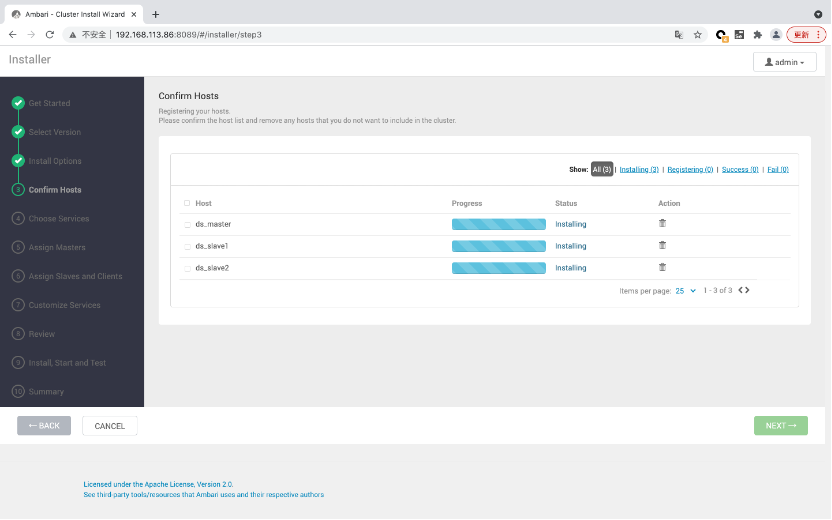Click the trash icon for ds_slave2
Screen dimensions: 832x520
(x=662, y=268)
